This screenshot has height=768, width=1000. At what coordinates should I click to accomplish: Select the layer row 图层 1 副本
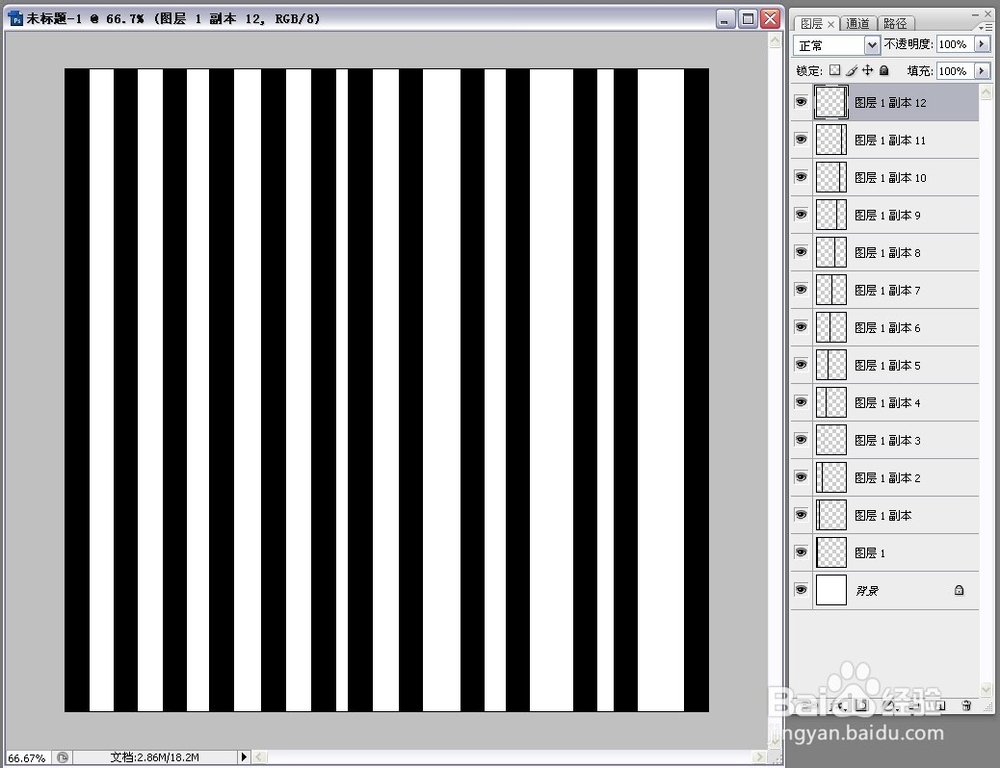(x=885, y=515)
